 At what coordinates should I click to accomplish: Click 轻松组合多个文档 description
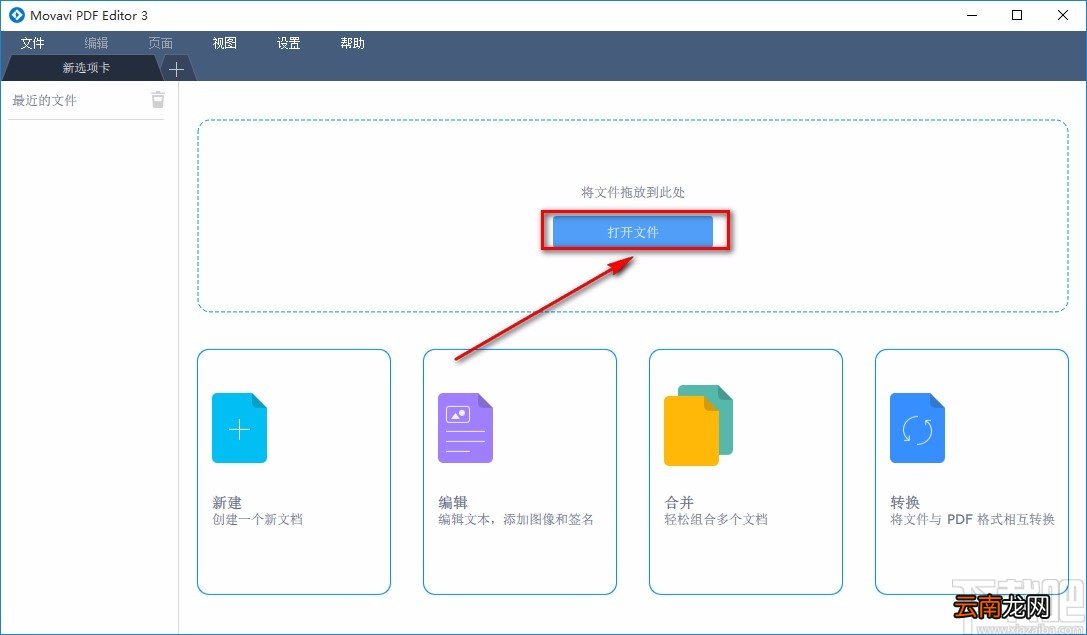click(716, 519)
